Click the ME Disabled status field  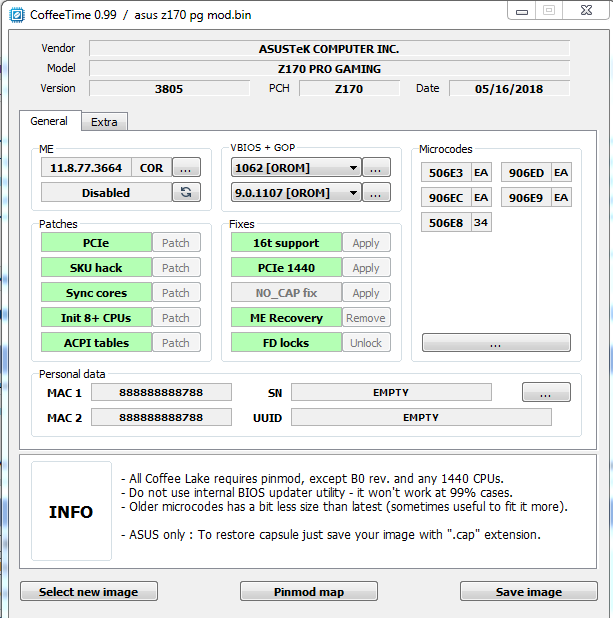pos(106,192)
